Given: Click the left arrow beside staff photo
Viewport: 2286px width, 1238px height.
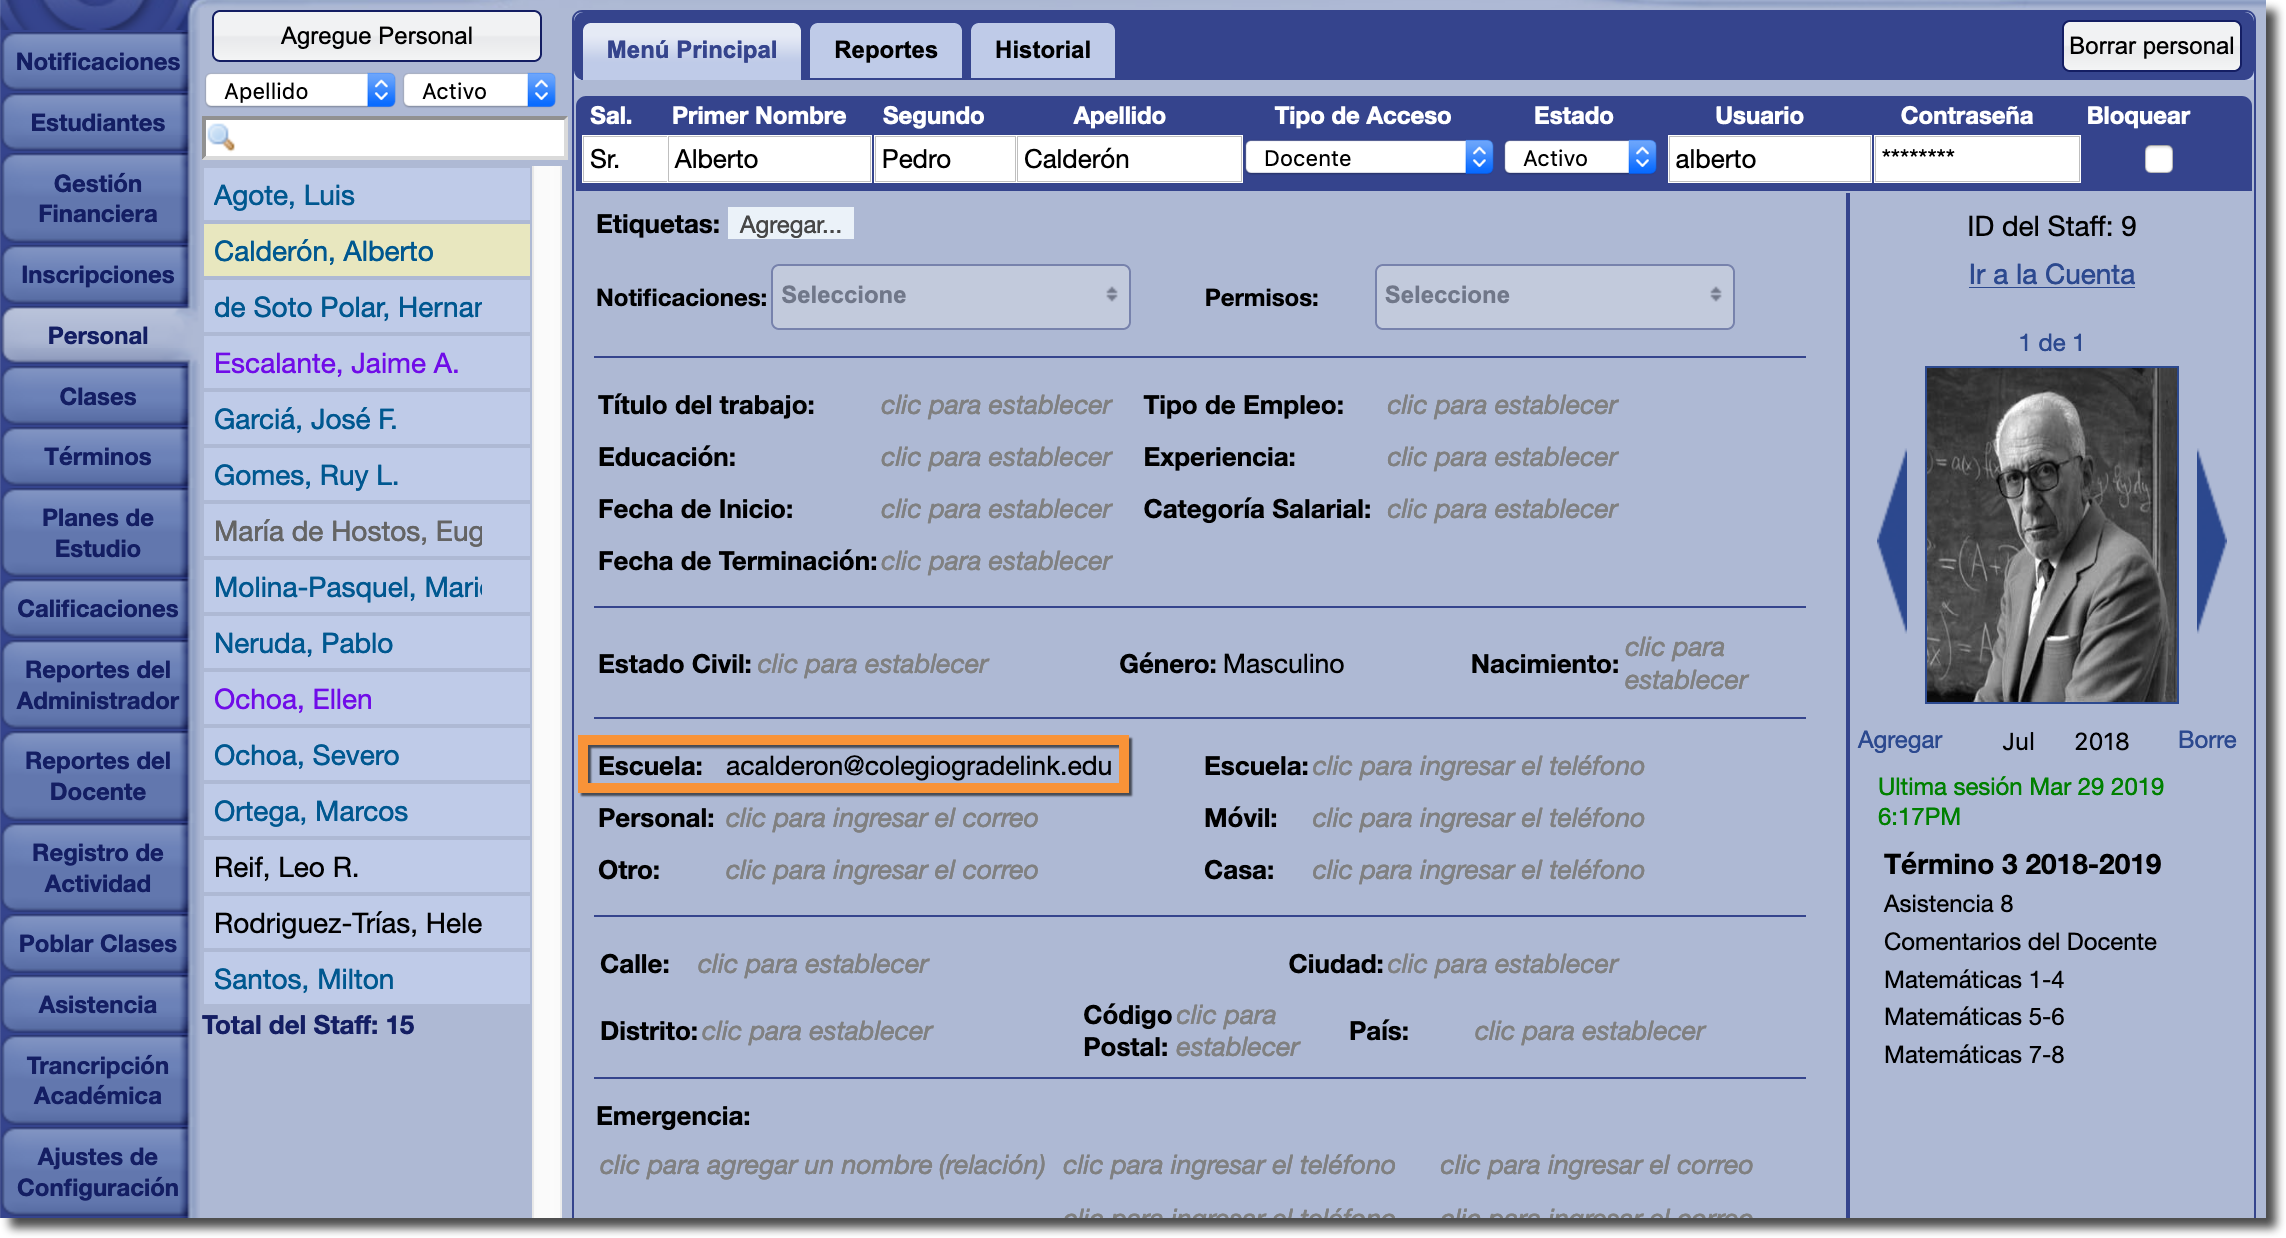Looking at the screenshot, I should click(x=1893, y=540).
